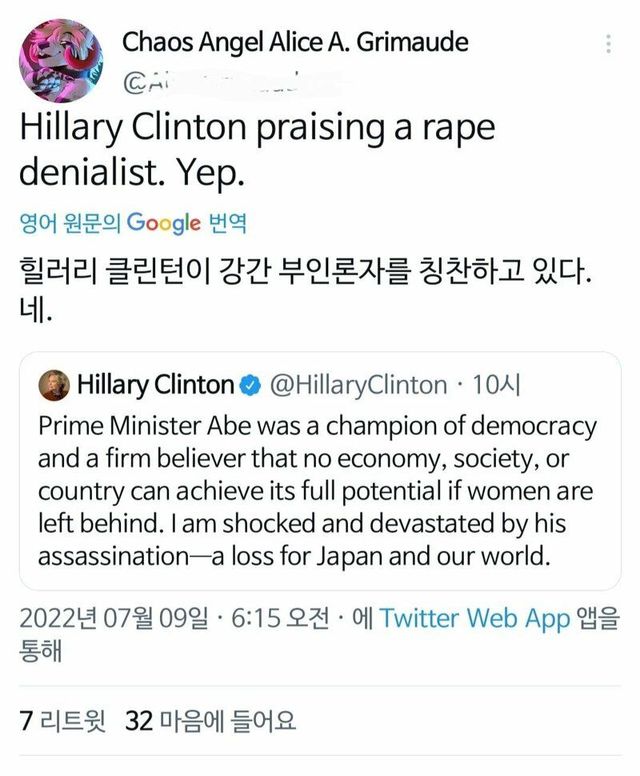Open Chaos Angel Alice A. Grimaude's profile name
The height and width of the screenshot is (776, 640).
[x=295, y=43]
